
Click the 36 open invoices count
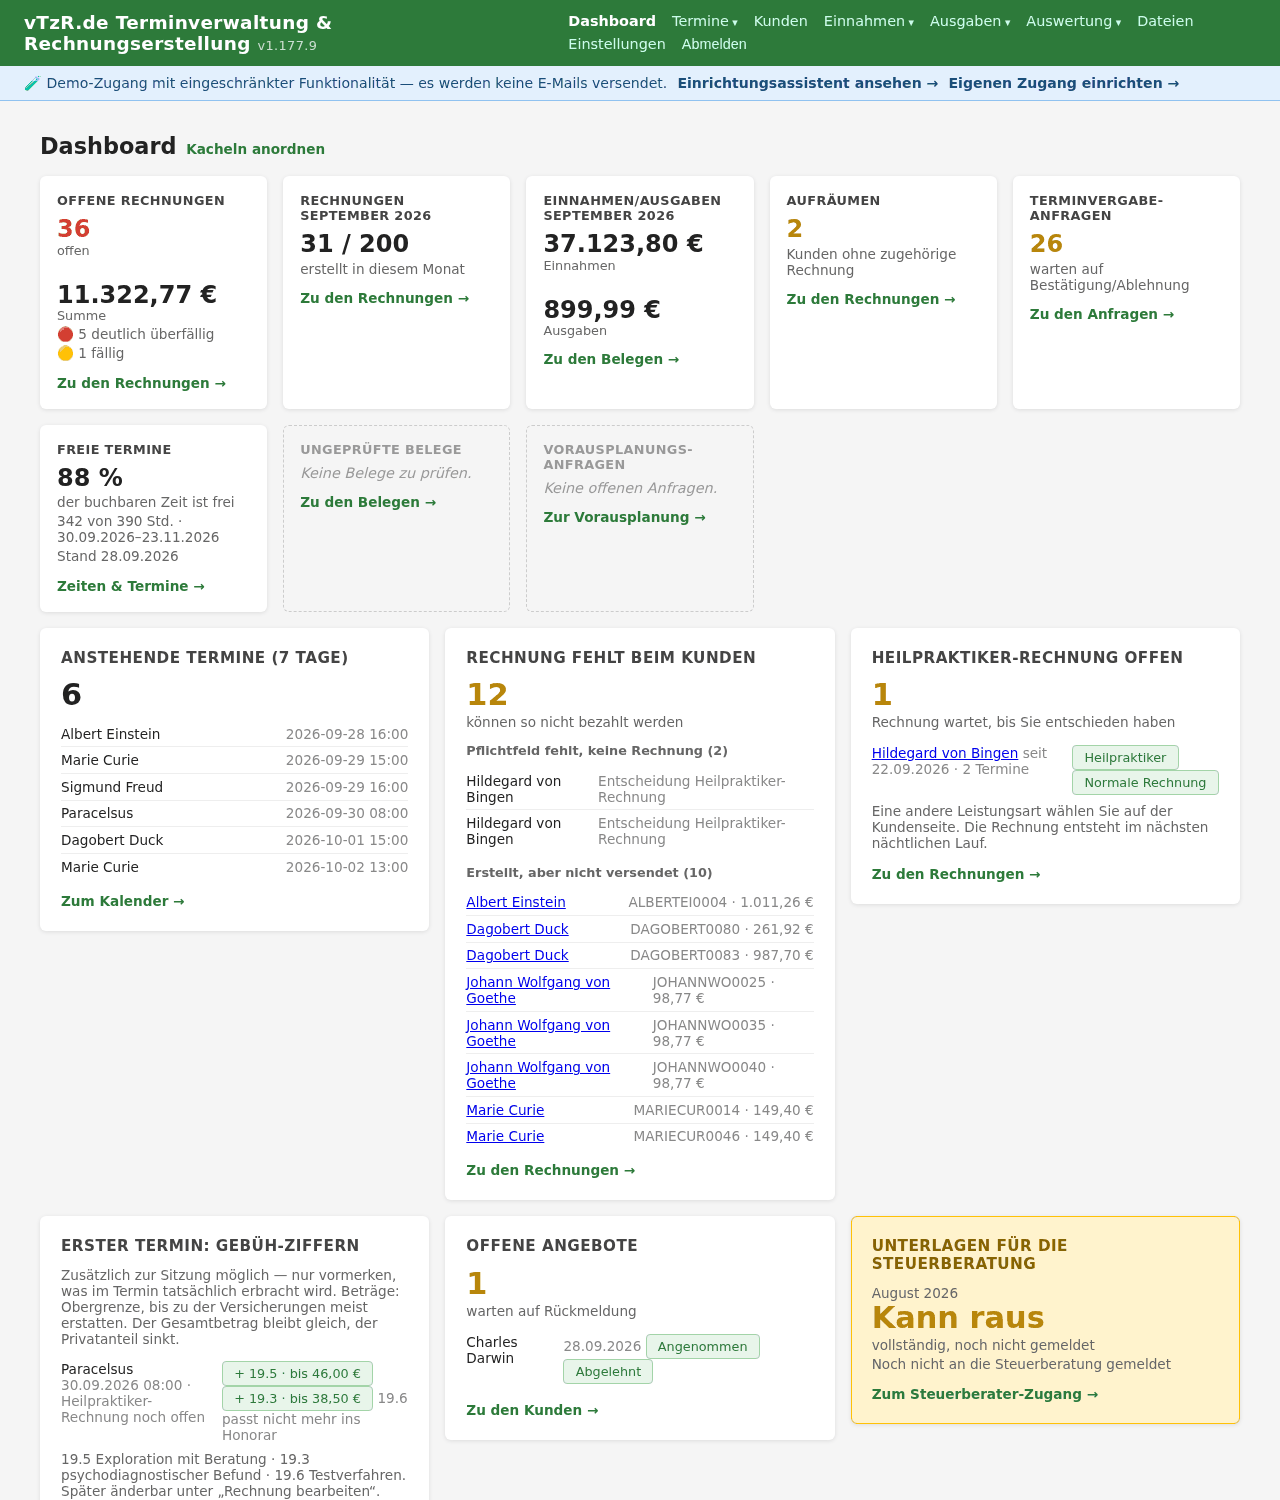click(74, 229)
